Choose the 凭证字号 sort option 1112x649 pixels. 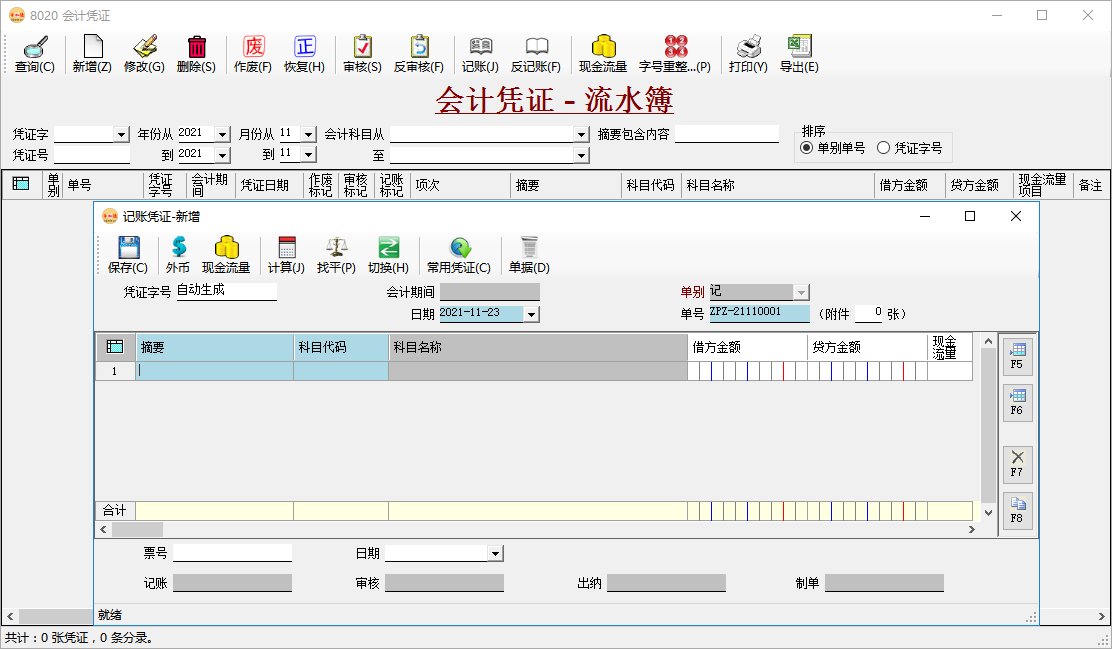[x=883, y=146]
